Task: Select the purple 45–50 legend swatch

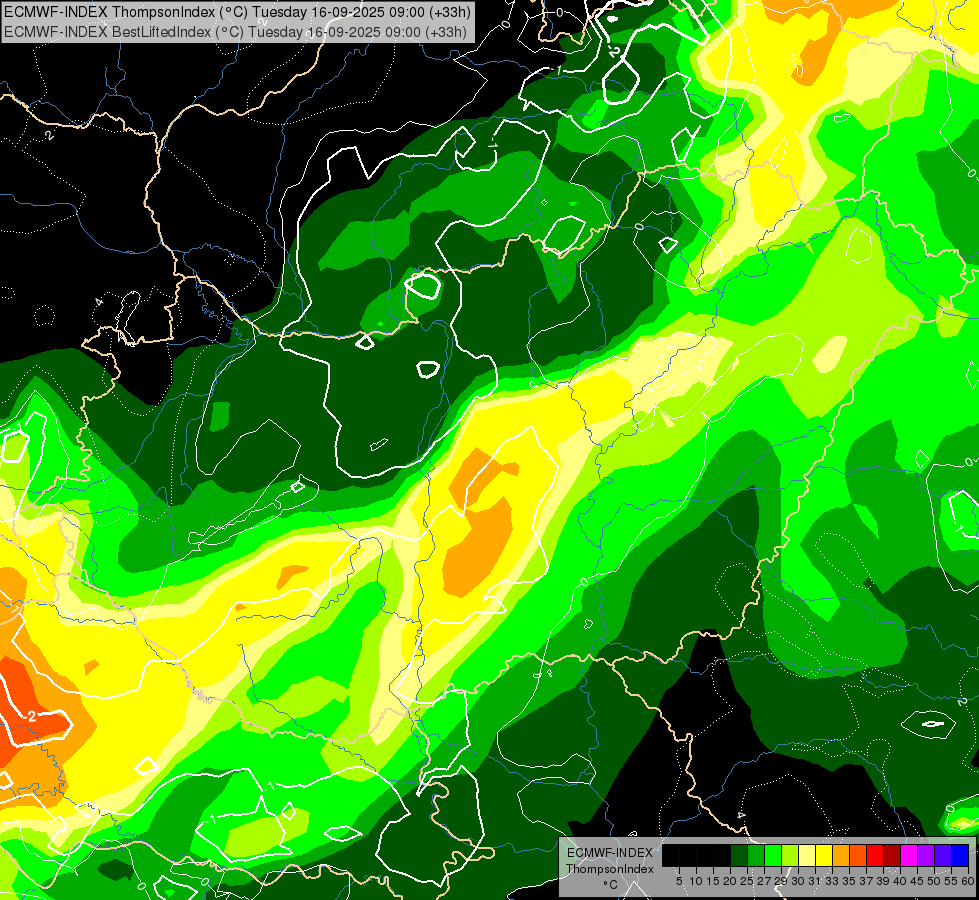Action: click(x=926, y=855)
